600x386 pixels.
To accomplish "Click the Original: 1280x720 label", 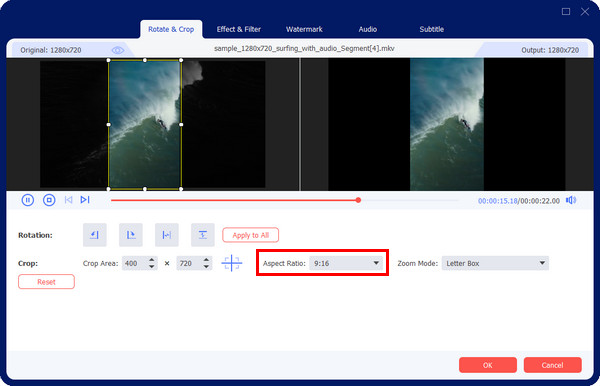I will (51, 50).
